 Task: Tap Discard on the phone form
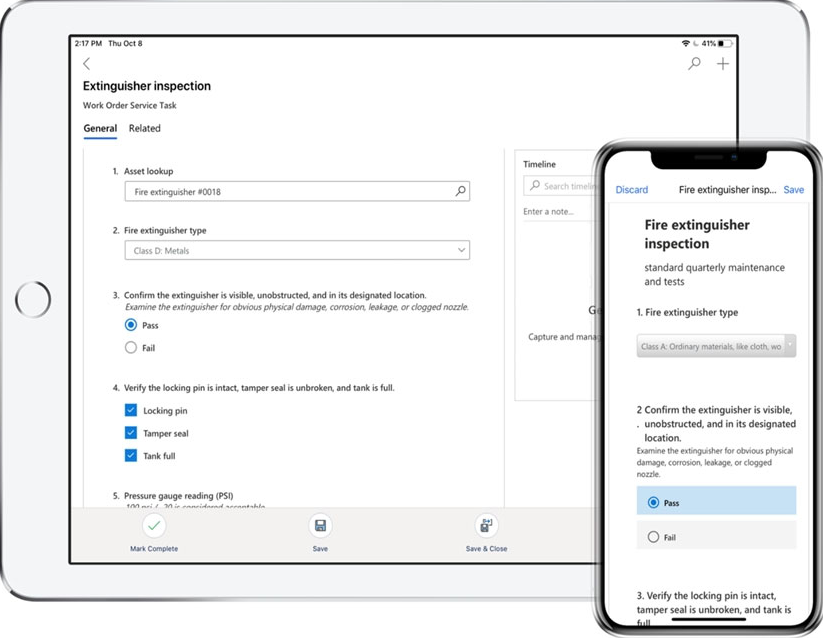click(631, 190)
